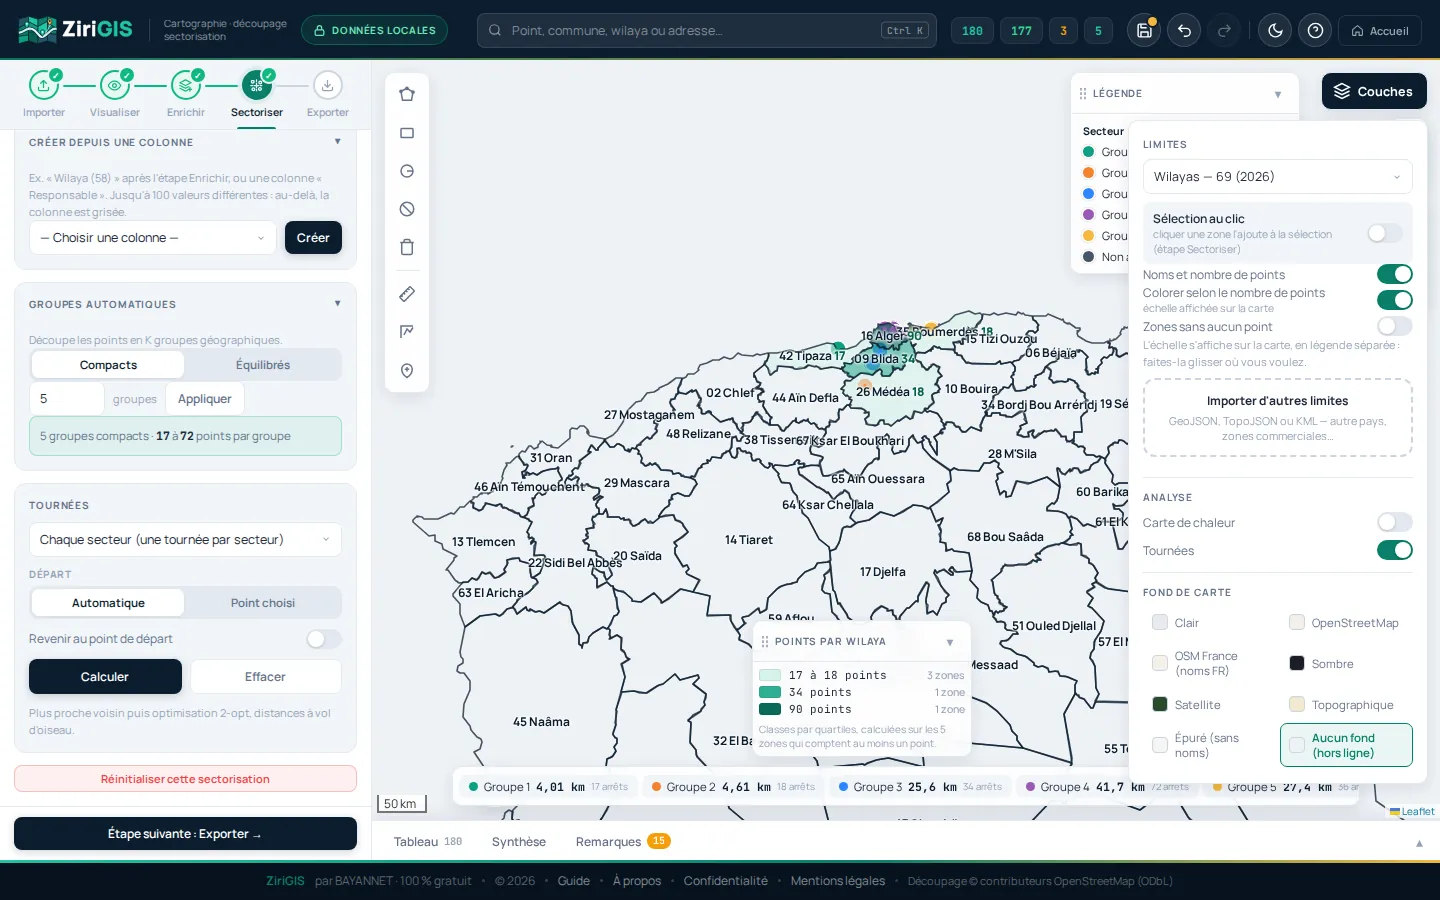Viewport: 1440px width, 900px height.
Task: Redo the last undone action
Action: click(1224, 31)
